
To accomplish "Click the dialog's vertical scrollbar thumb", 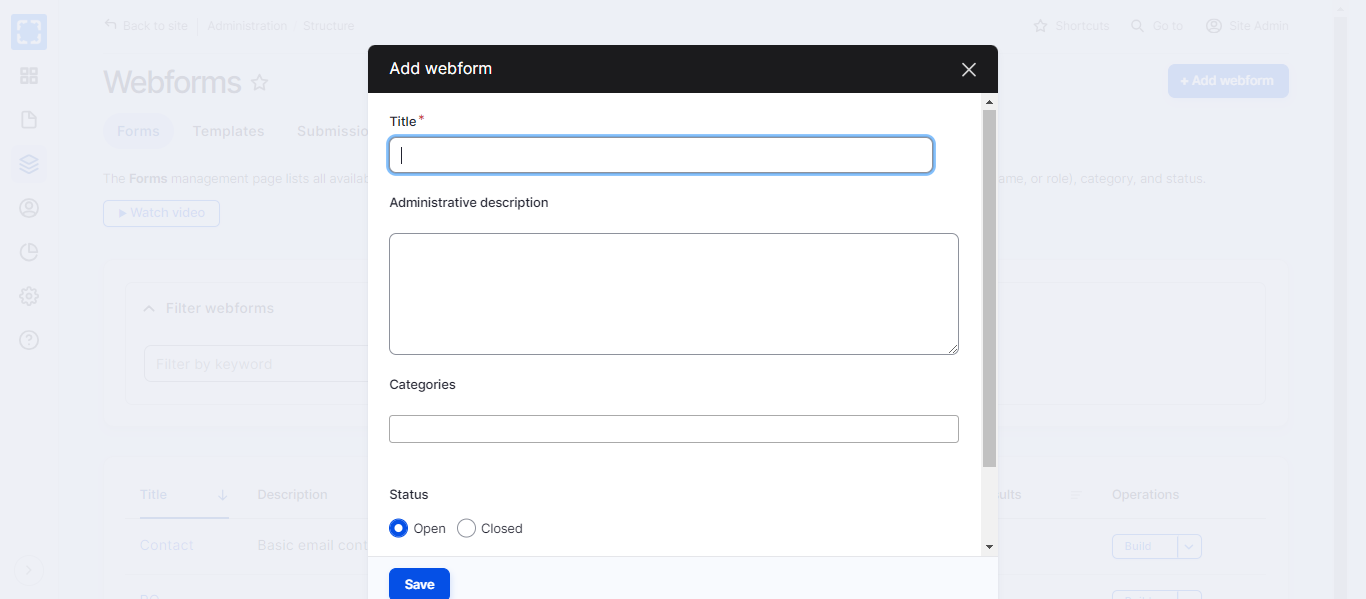I will (989, 288).
